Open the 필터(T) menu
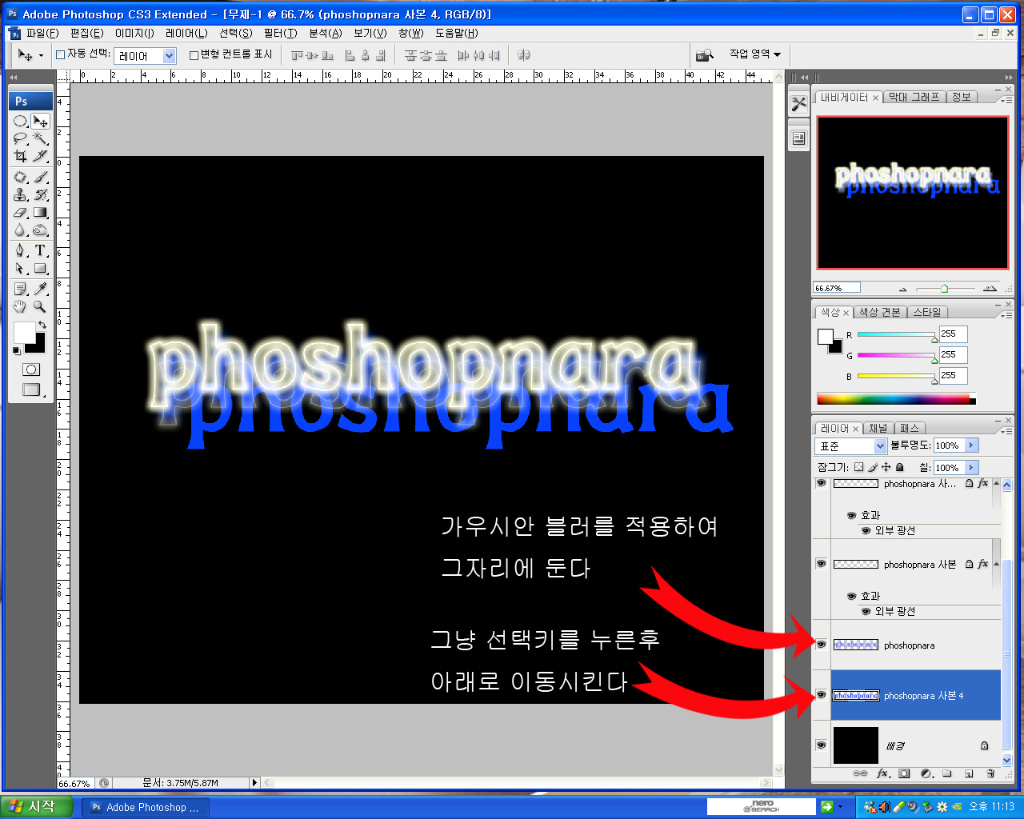 [x=281, y=33]
